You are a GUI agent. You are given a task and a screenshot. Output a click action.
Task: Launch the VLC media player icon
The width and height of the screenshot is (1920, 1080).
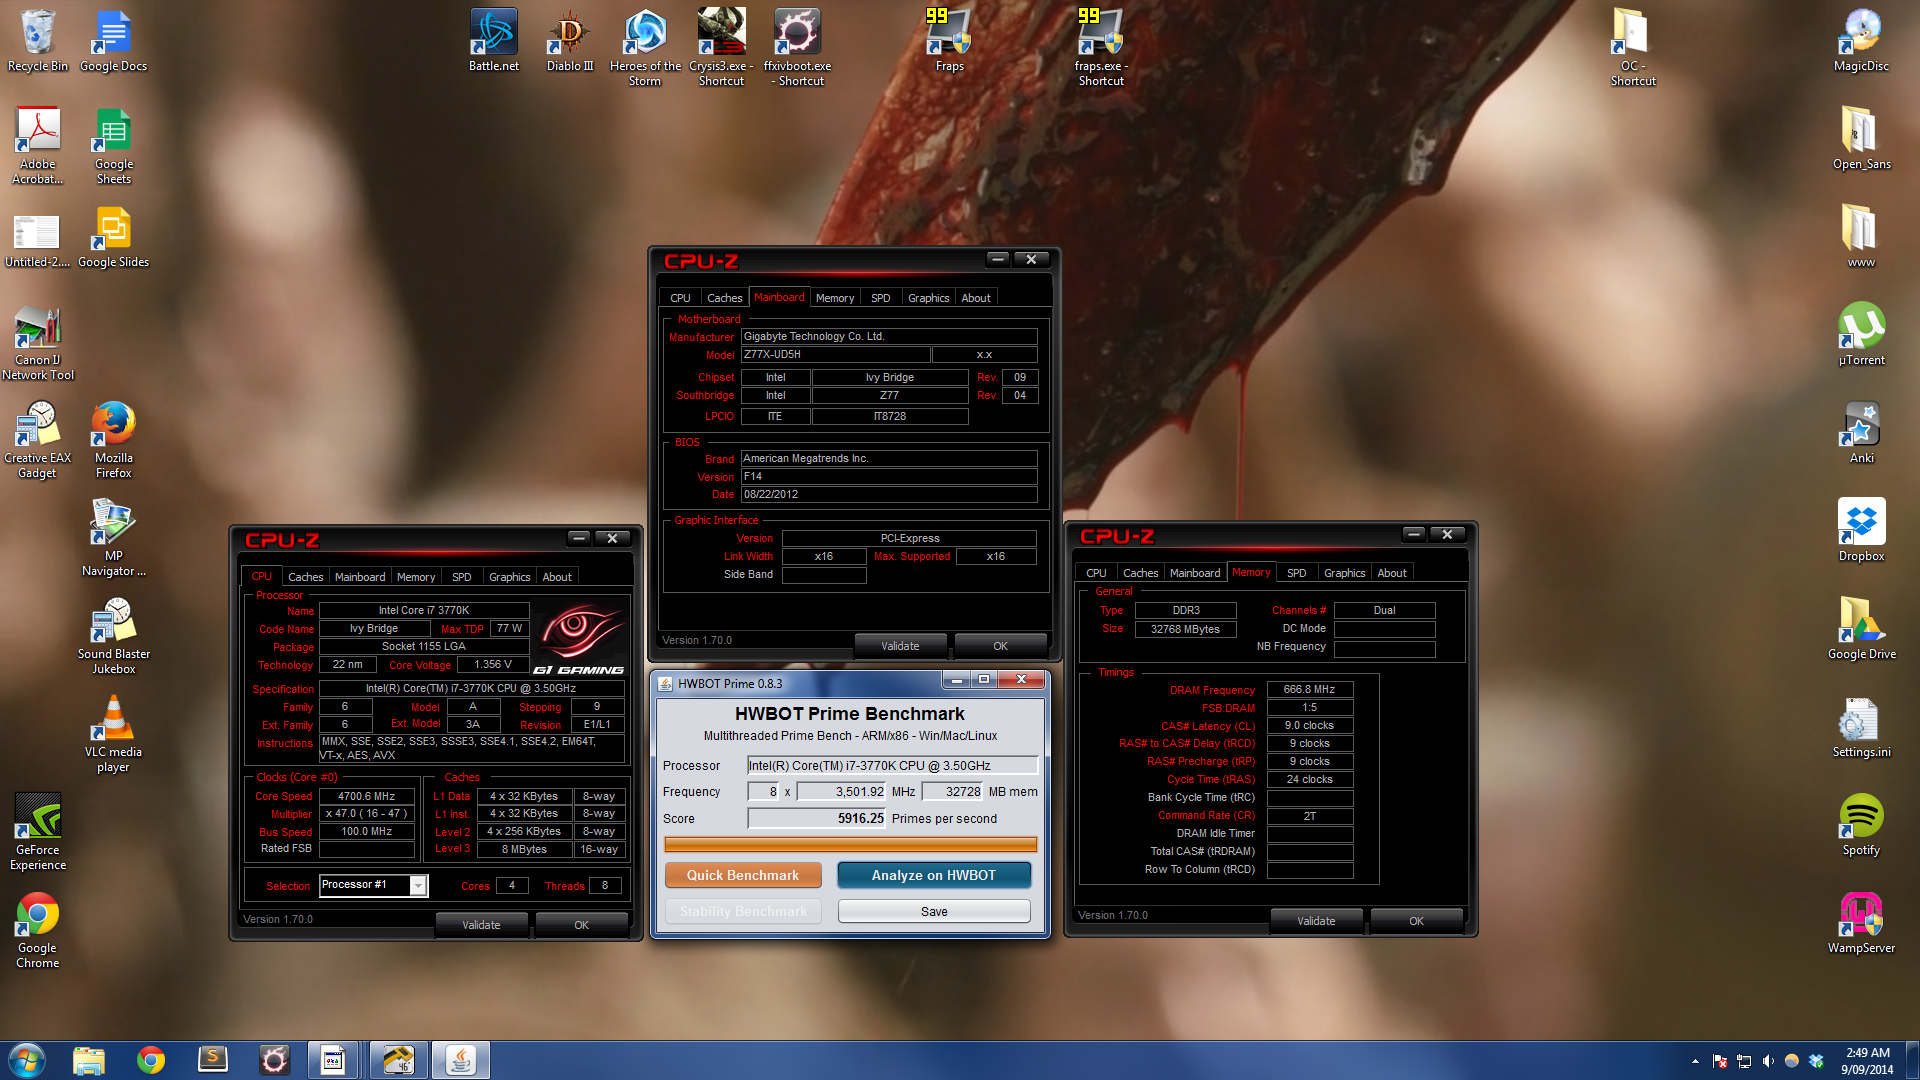click(113, 734)
